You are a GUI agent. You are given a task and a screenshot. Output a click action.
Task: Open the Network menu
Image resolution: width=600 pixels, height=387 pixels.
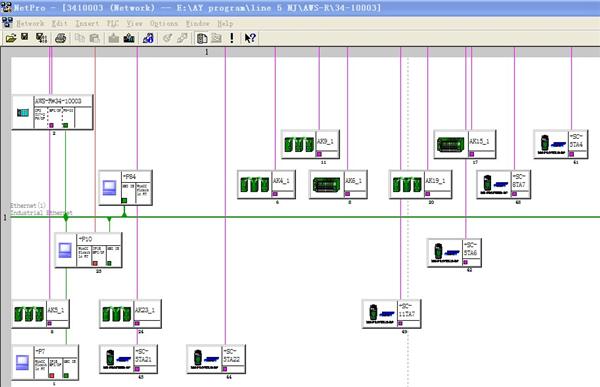tap(30, 23)
